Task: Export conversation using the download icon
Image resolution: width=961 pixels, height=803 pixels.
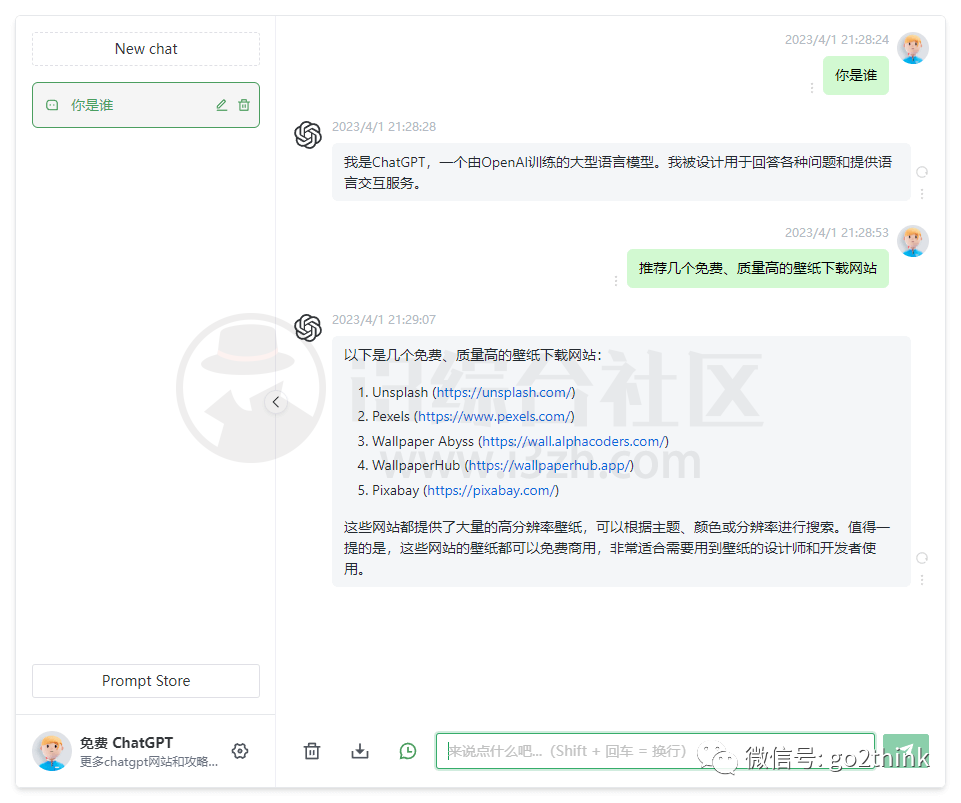Action: tap(360, 751)
